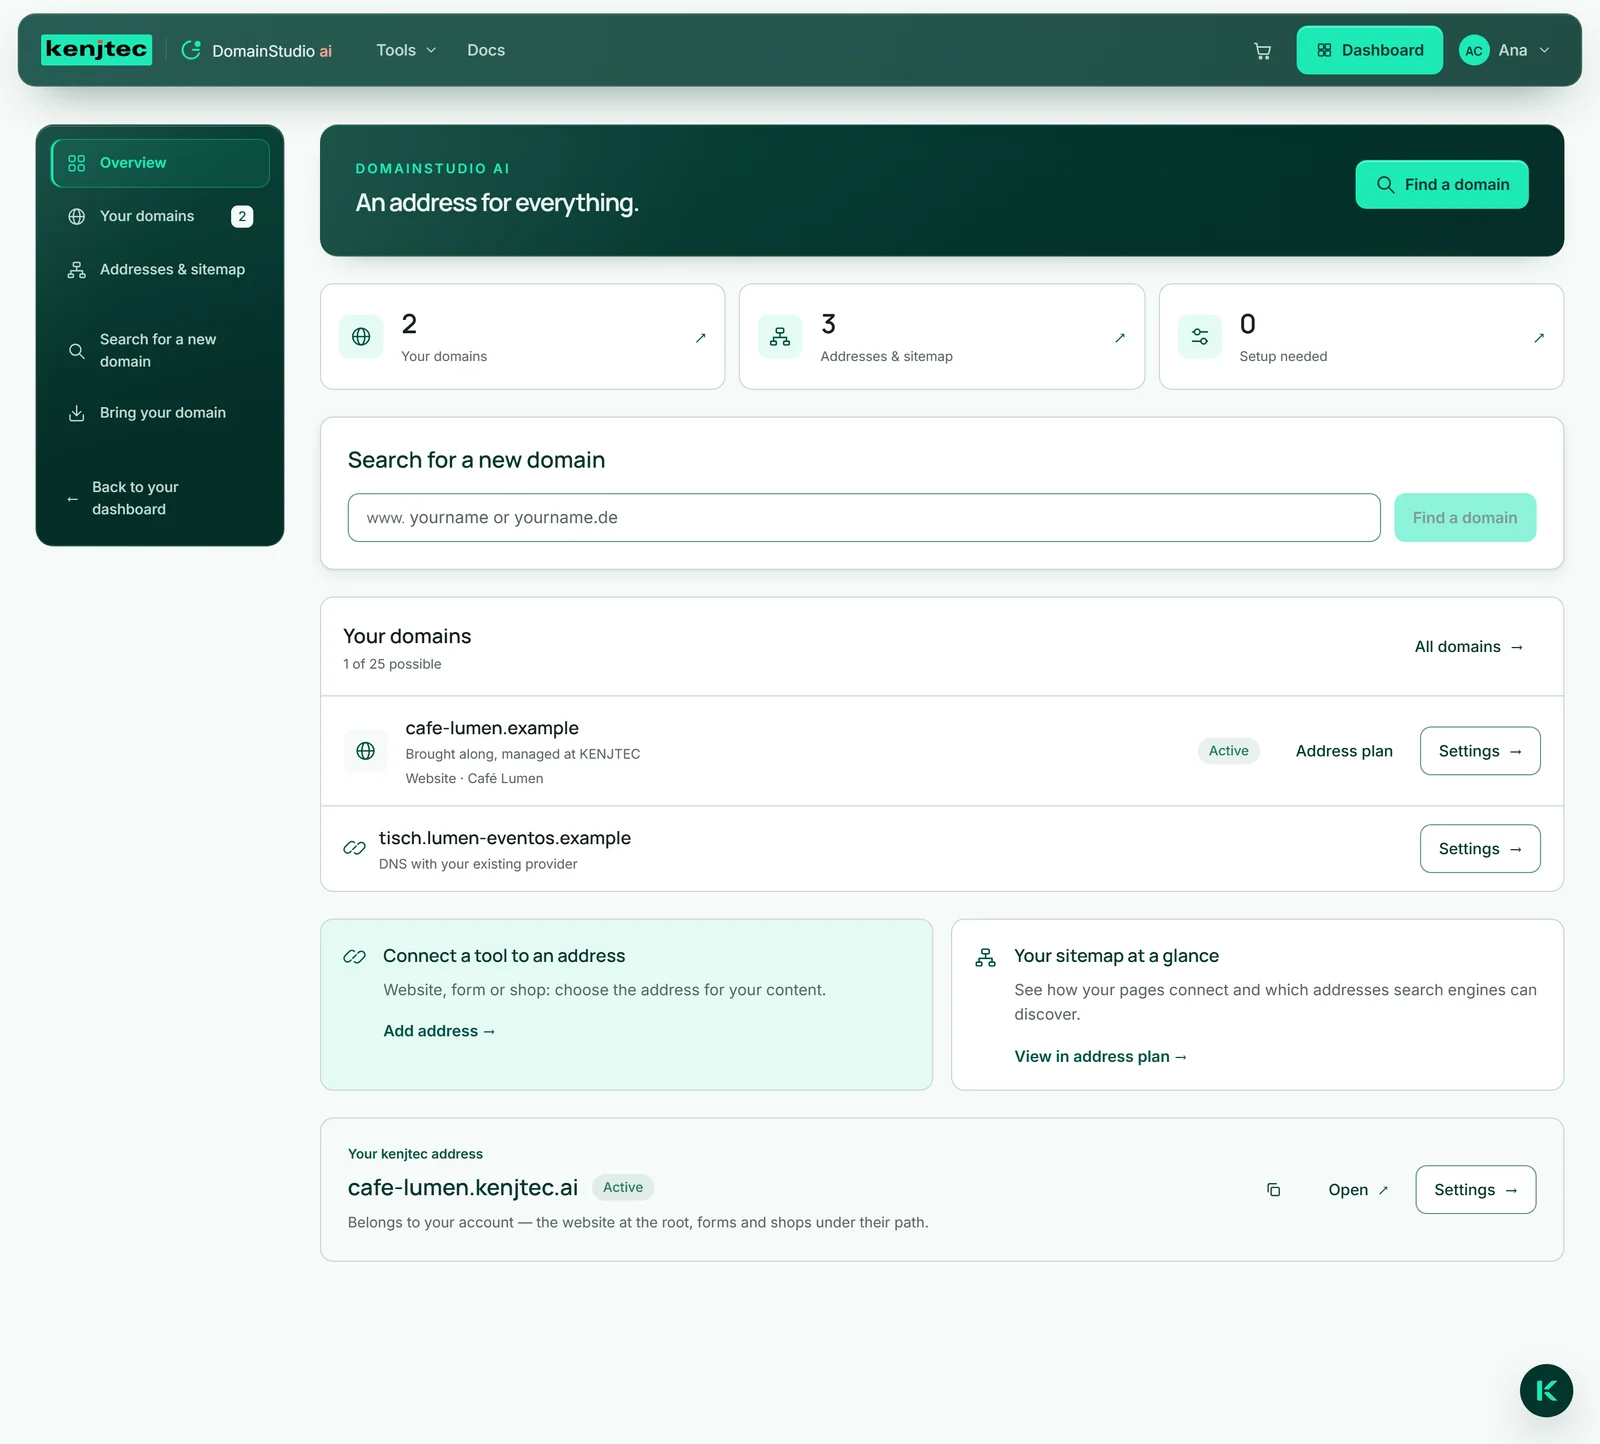Click the sitemap icon in sitemap glance card
1600x1444 pixels.
(985, 957)
